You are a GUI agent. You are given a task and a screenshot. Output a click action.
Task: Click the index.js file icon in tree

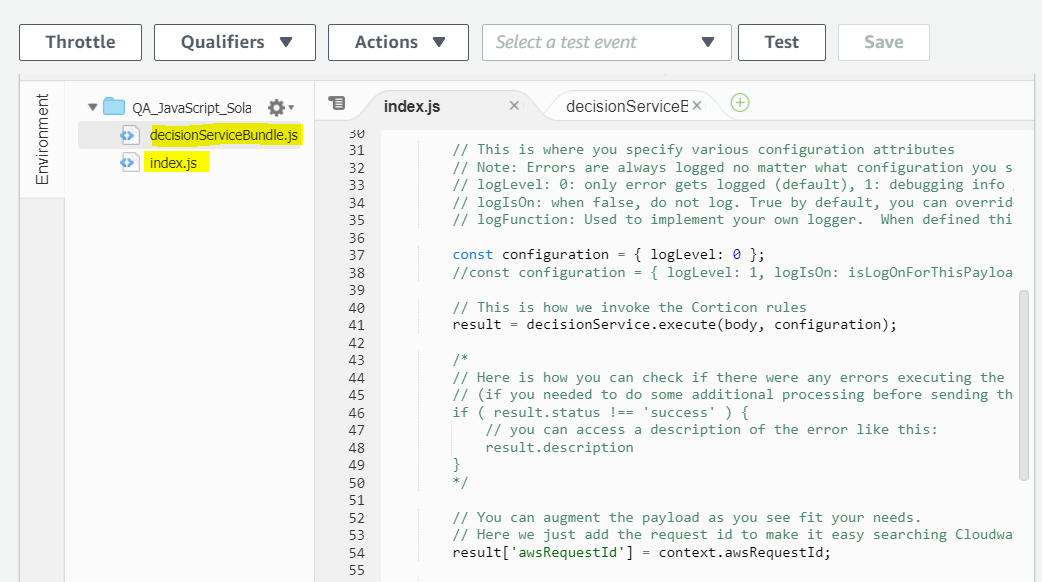click(x=129, y=162)
